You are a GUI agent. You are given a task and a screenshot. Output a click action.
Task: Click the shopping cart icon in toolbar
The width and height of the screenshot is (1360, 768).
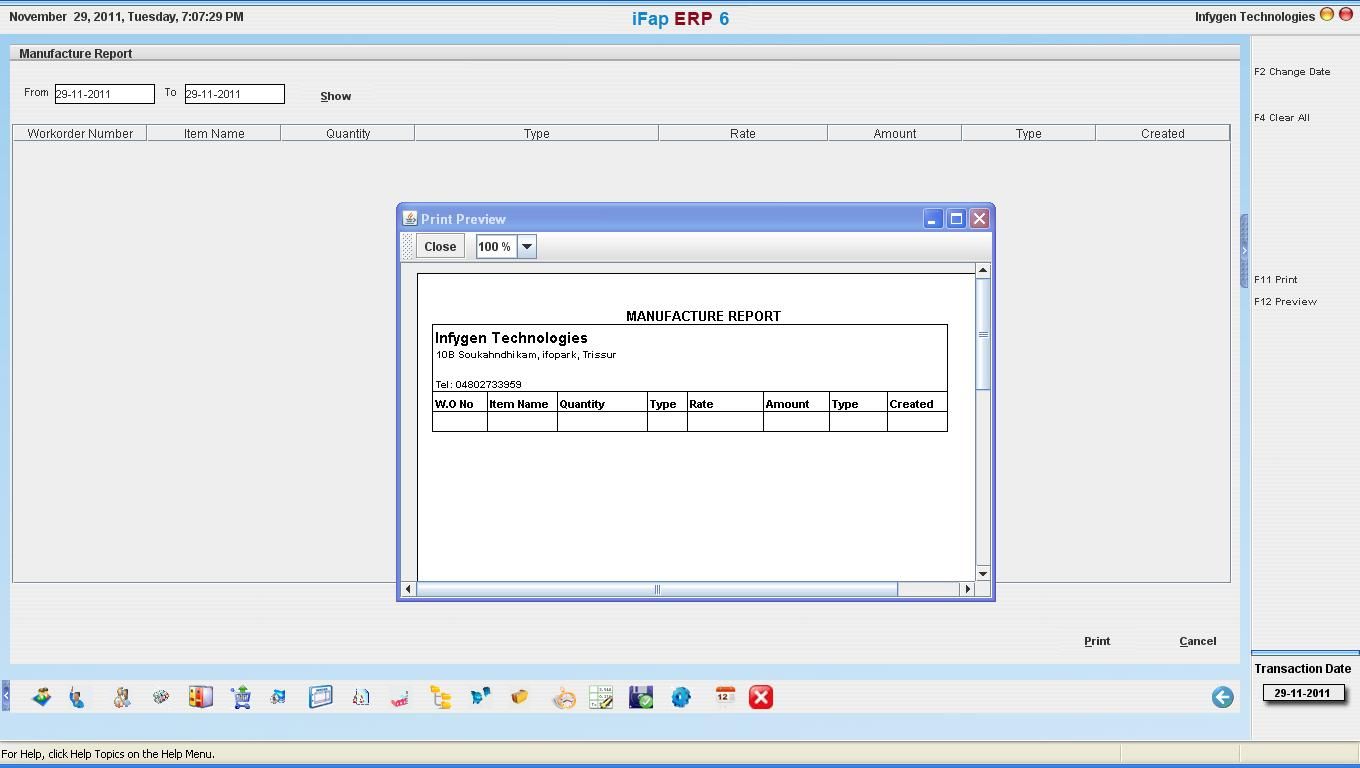click(240, 697)
